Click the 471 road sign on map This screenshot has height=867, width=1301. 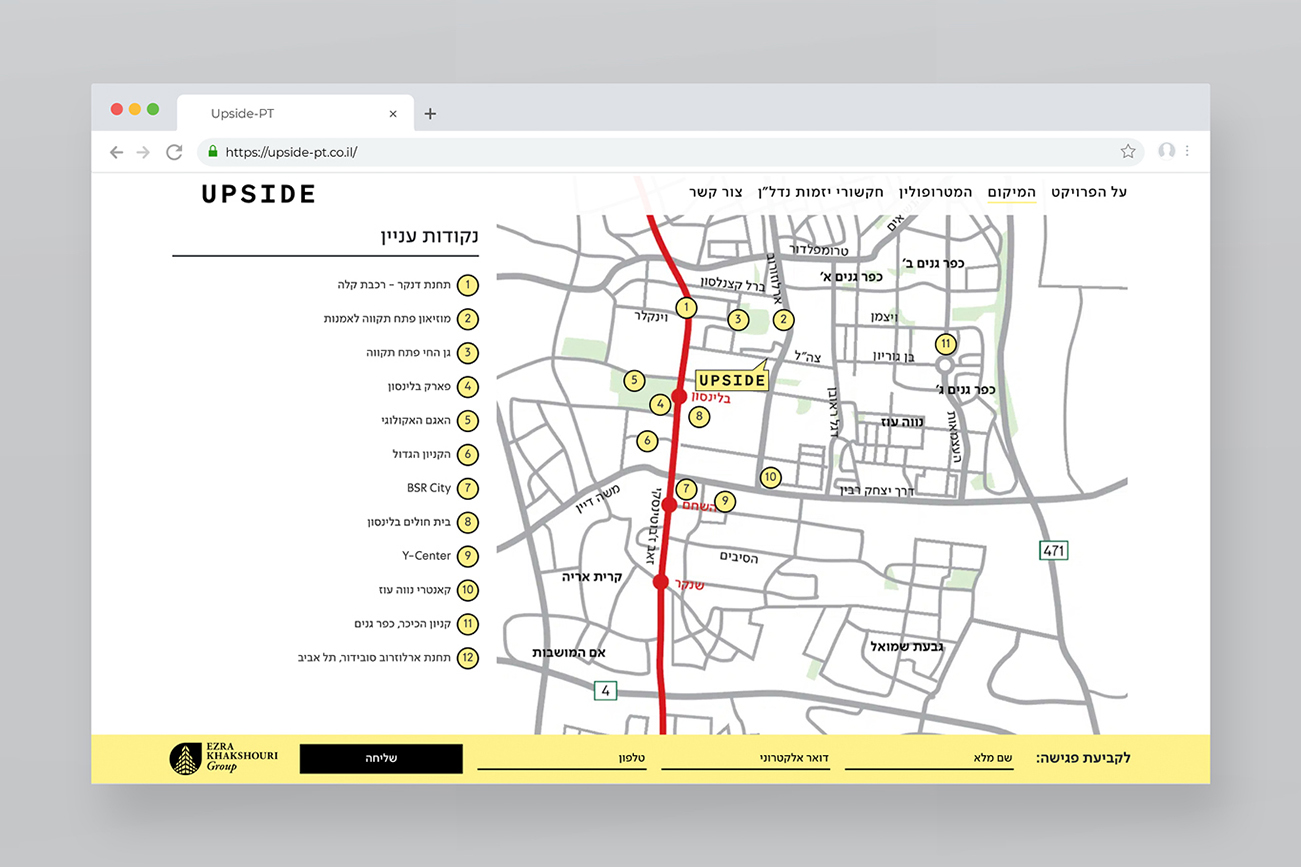pyautogui.click(x=1054, y=550)
